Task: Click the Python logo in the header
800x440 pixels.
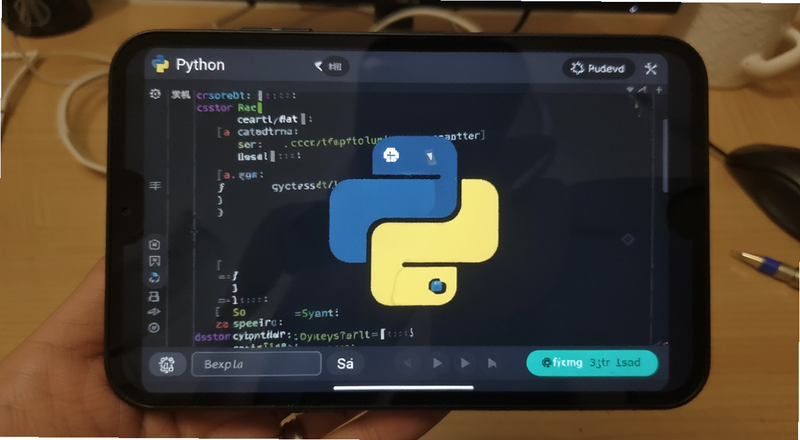Action: click(160, 64)
